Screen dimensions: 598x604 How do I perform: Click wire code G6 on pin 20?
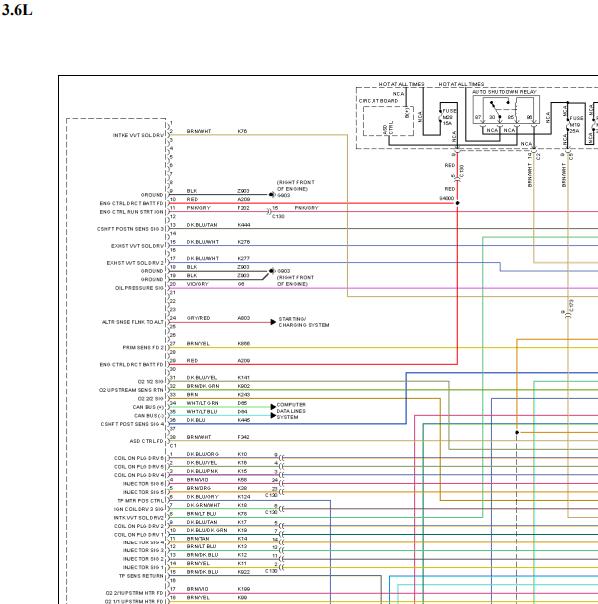[x=241, y=284]
